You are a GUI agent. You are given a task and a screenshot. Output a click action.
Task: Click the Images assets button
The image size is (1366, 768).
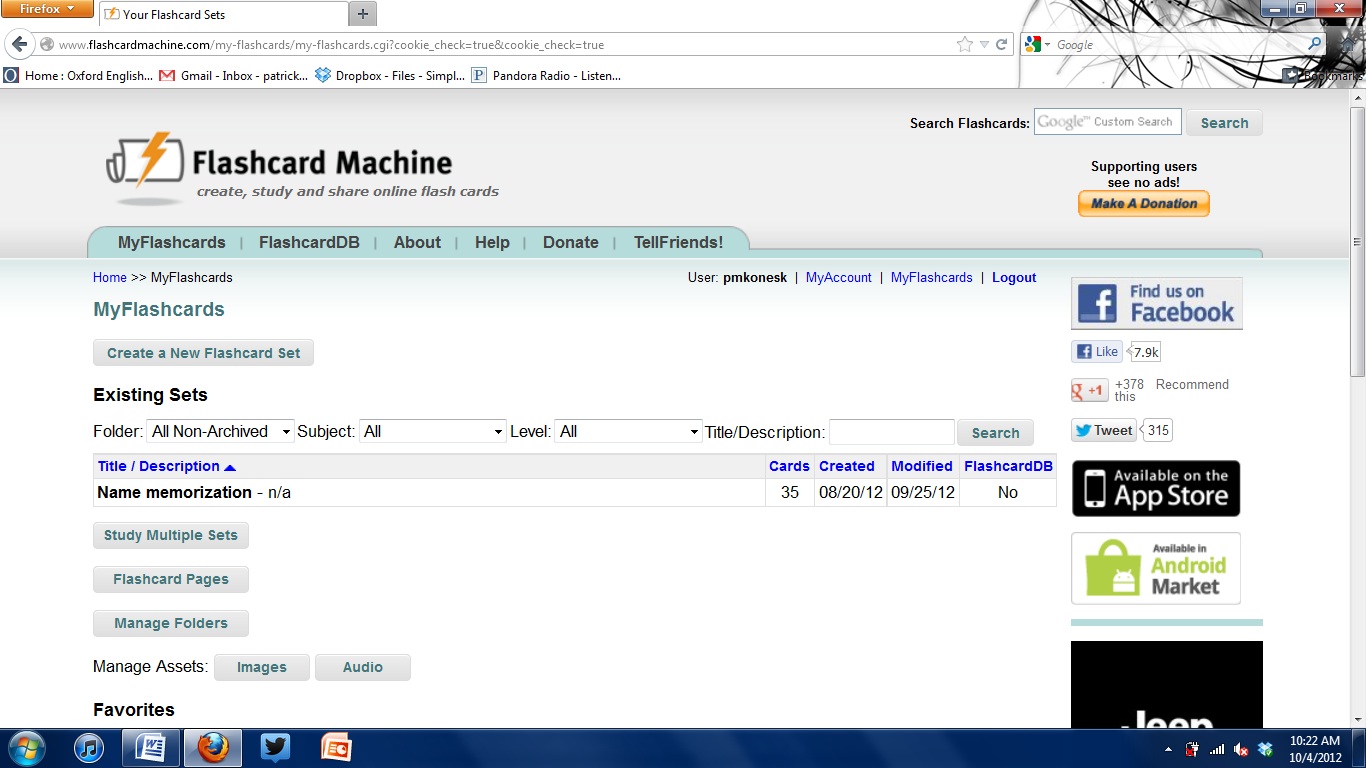[x=262, y=667]
